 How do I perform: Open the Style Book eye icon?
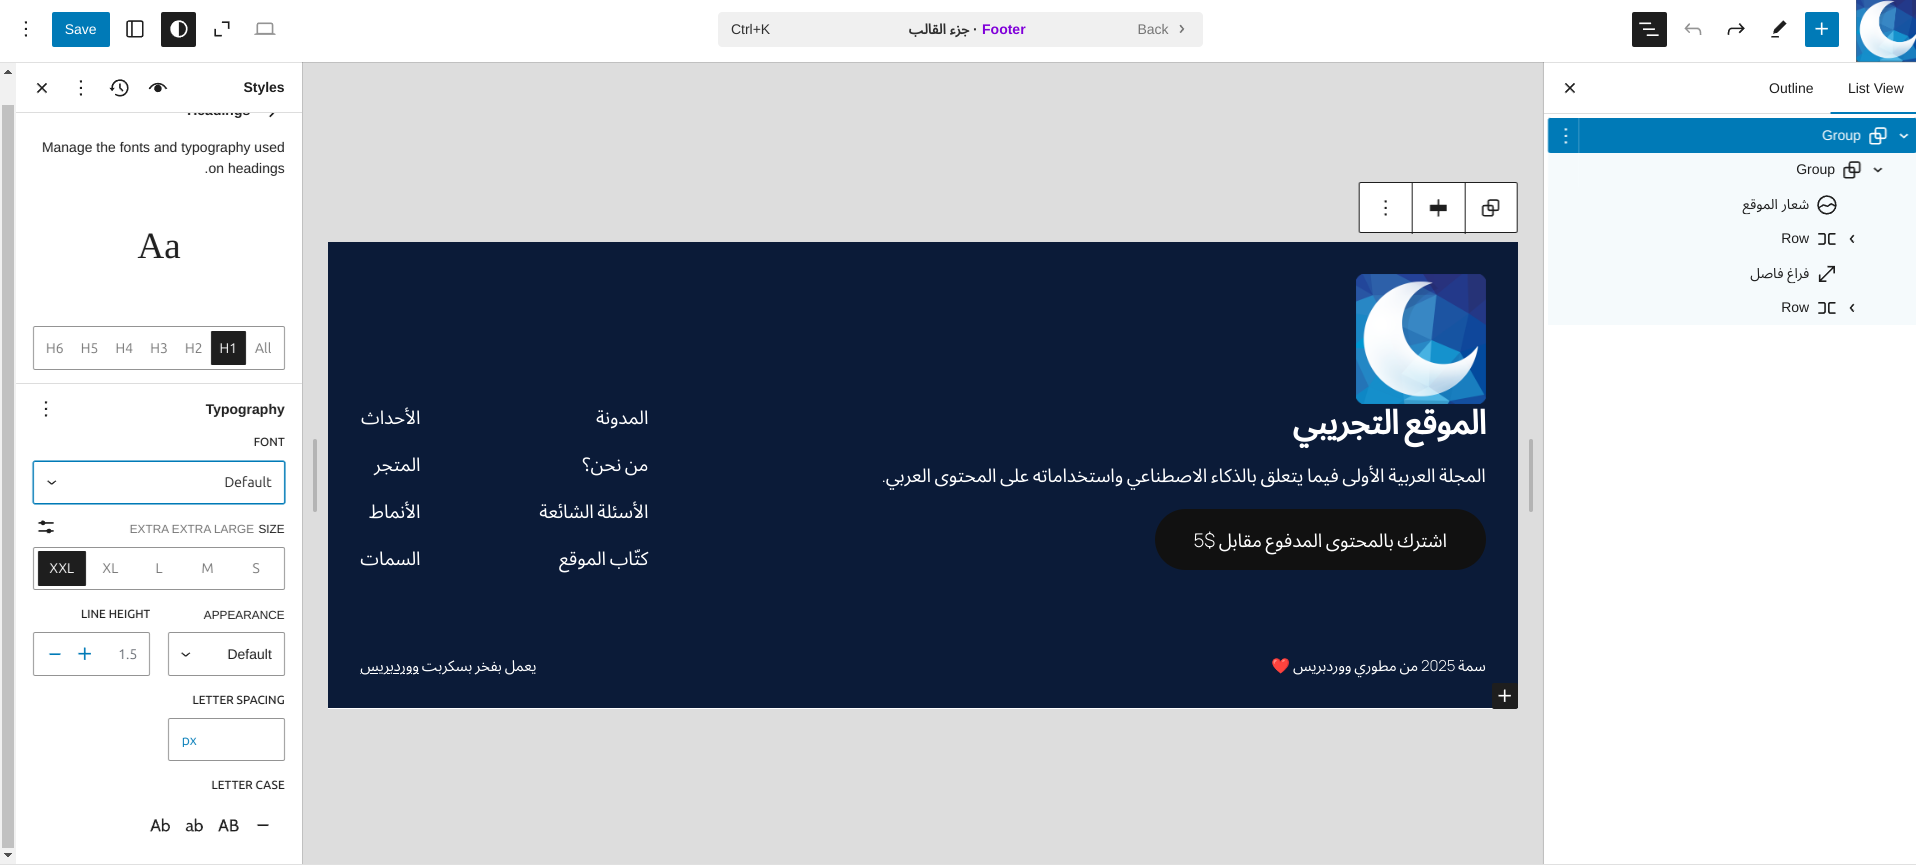point(158,88)
